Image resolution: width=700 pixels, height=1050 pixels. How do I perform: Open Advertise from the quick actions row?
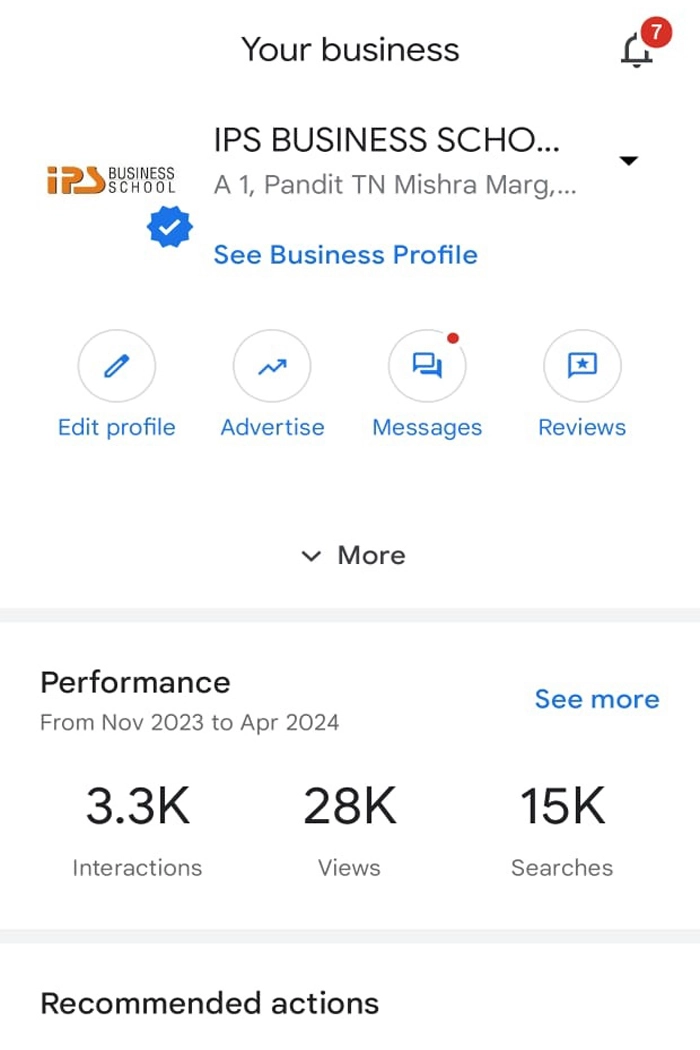pos(271,365)
